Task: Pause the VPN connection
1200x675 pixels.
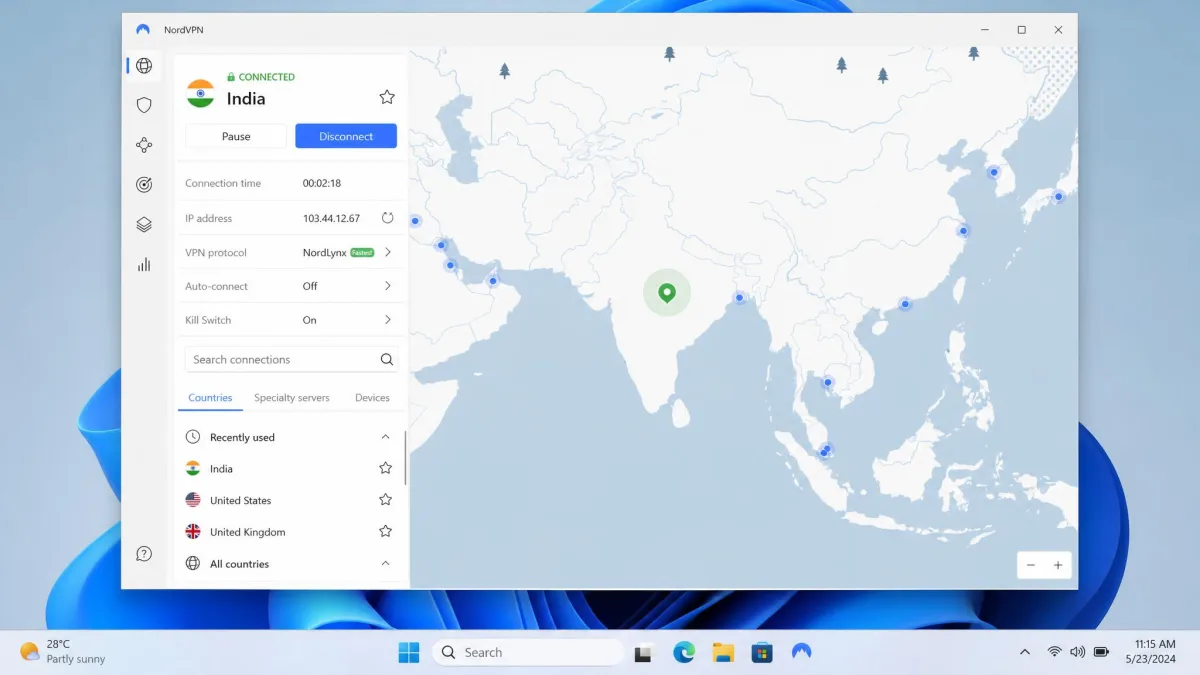Action: (236, 136)
